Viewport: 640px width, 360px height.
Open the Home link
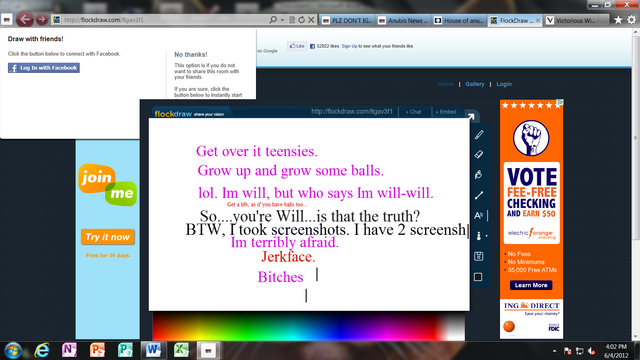(x=445, y=84)
